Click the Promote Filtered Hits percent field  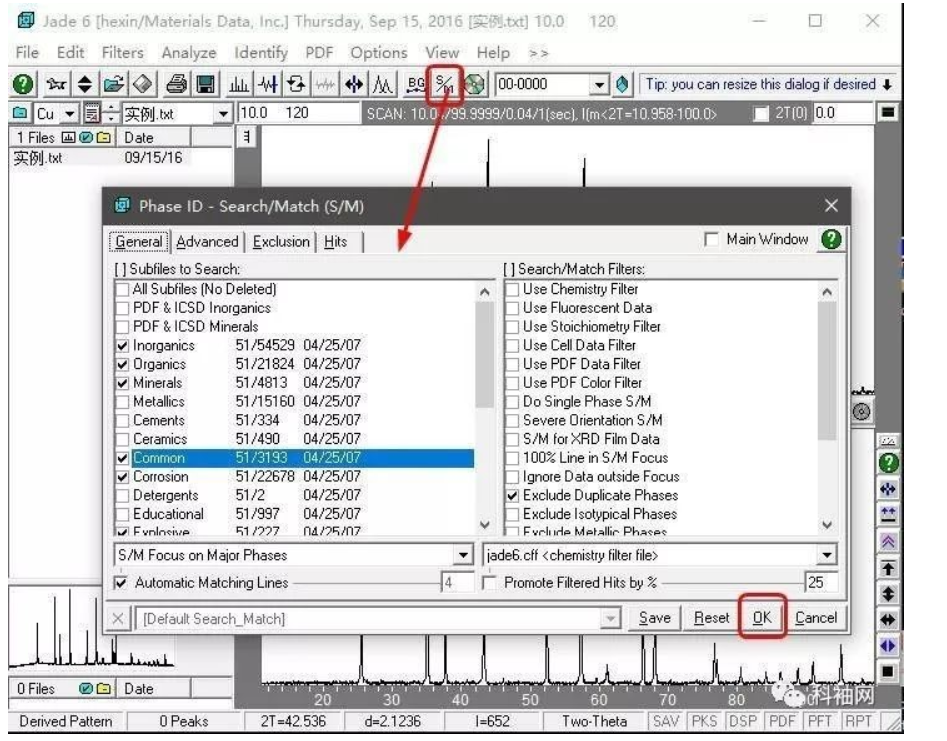click(820, 583)
